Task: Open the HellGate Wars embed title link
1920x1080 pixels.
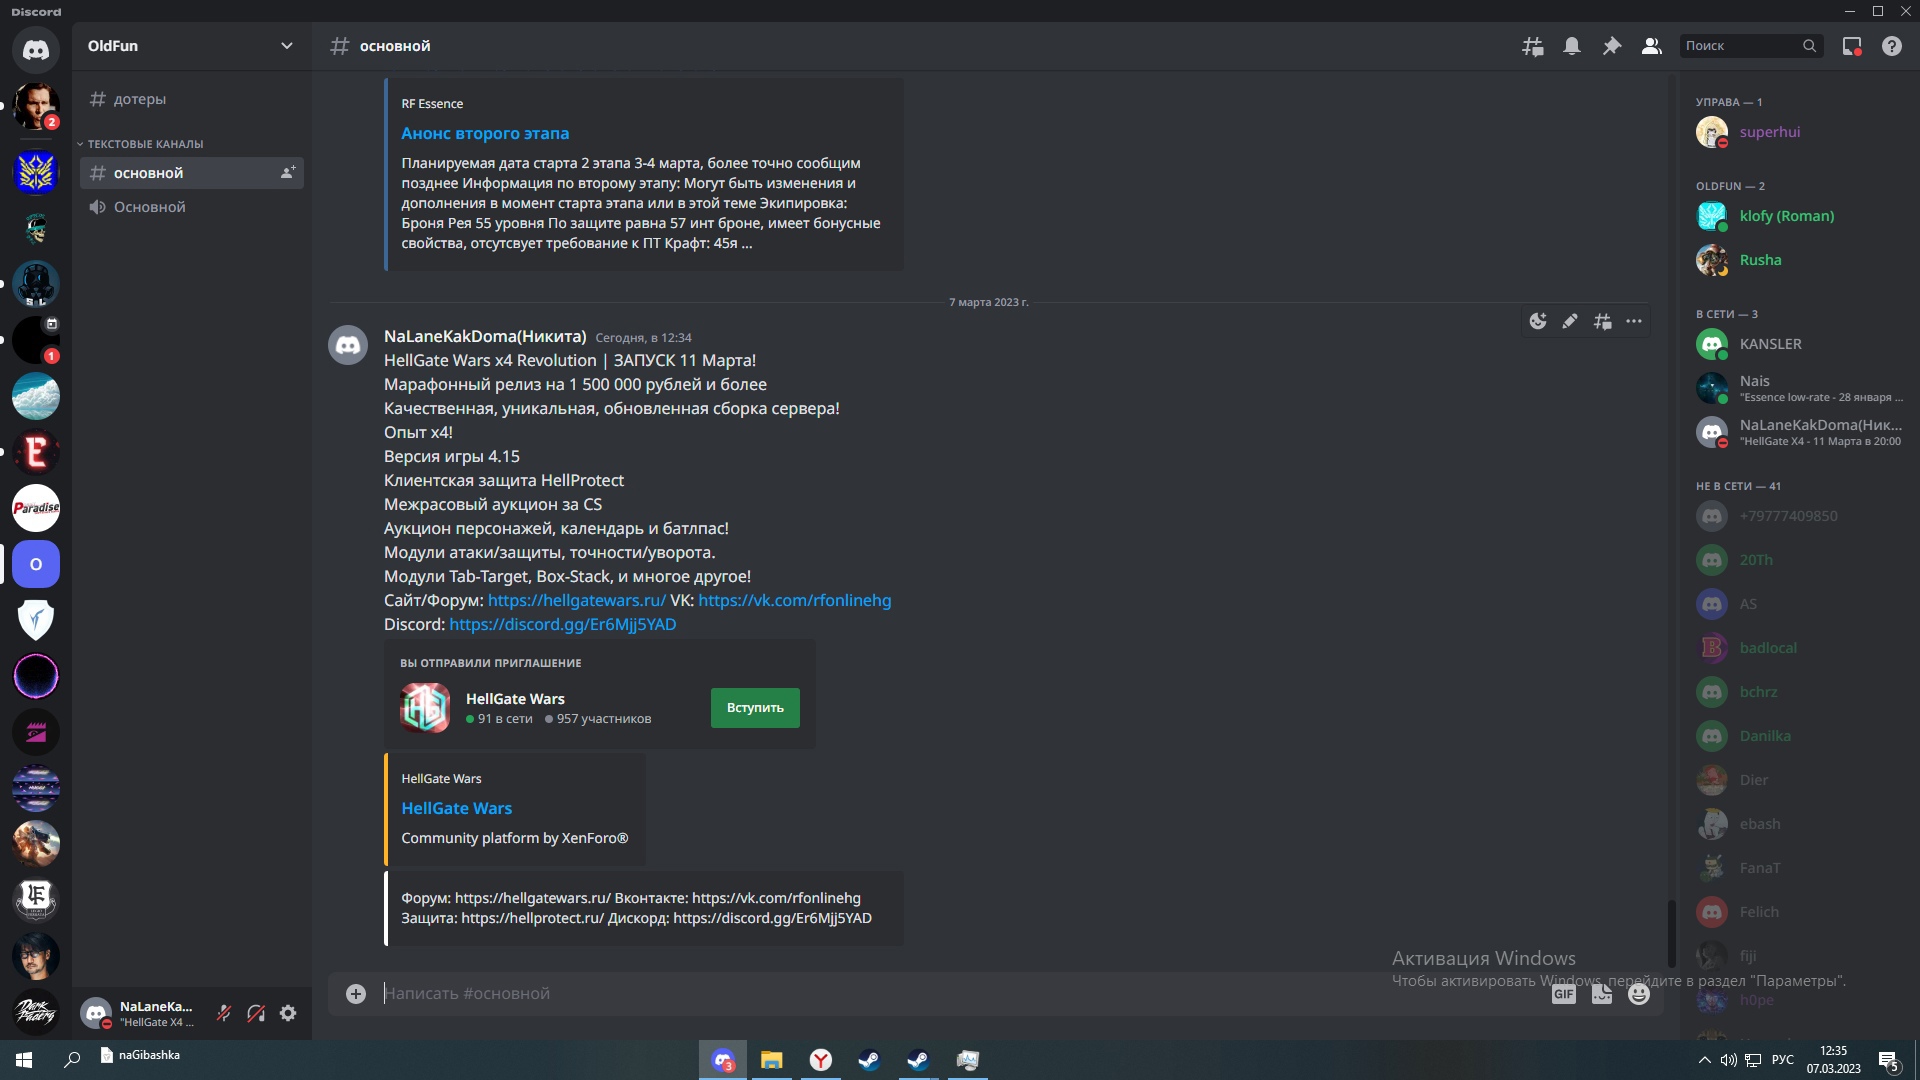Action: 456,808
